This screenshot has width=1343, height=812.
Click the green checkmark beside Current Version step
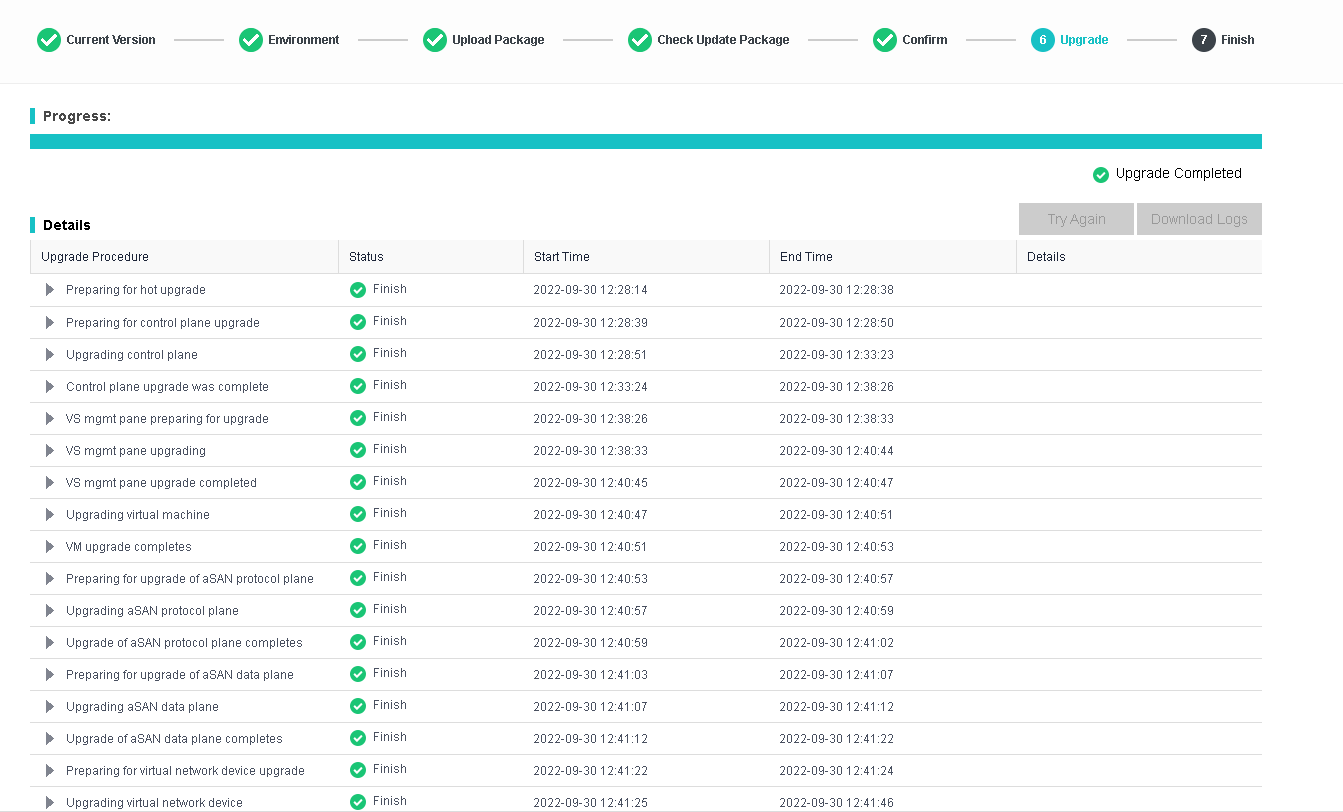click(x=49, y=40)
